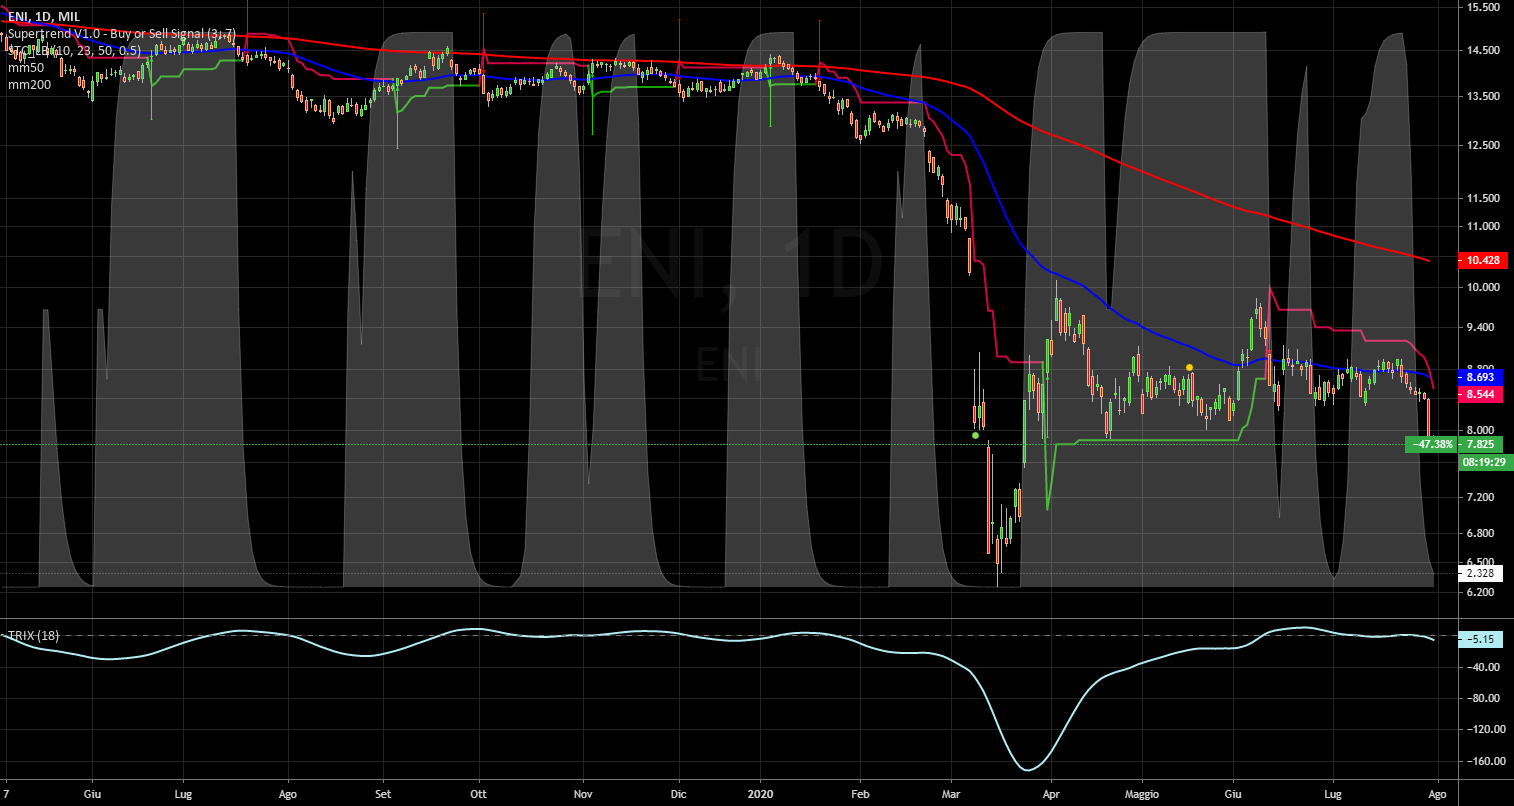
Task: Click the mm50 moving average legend
Action: 25,68
